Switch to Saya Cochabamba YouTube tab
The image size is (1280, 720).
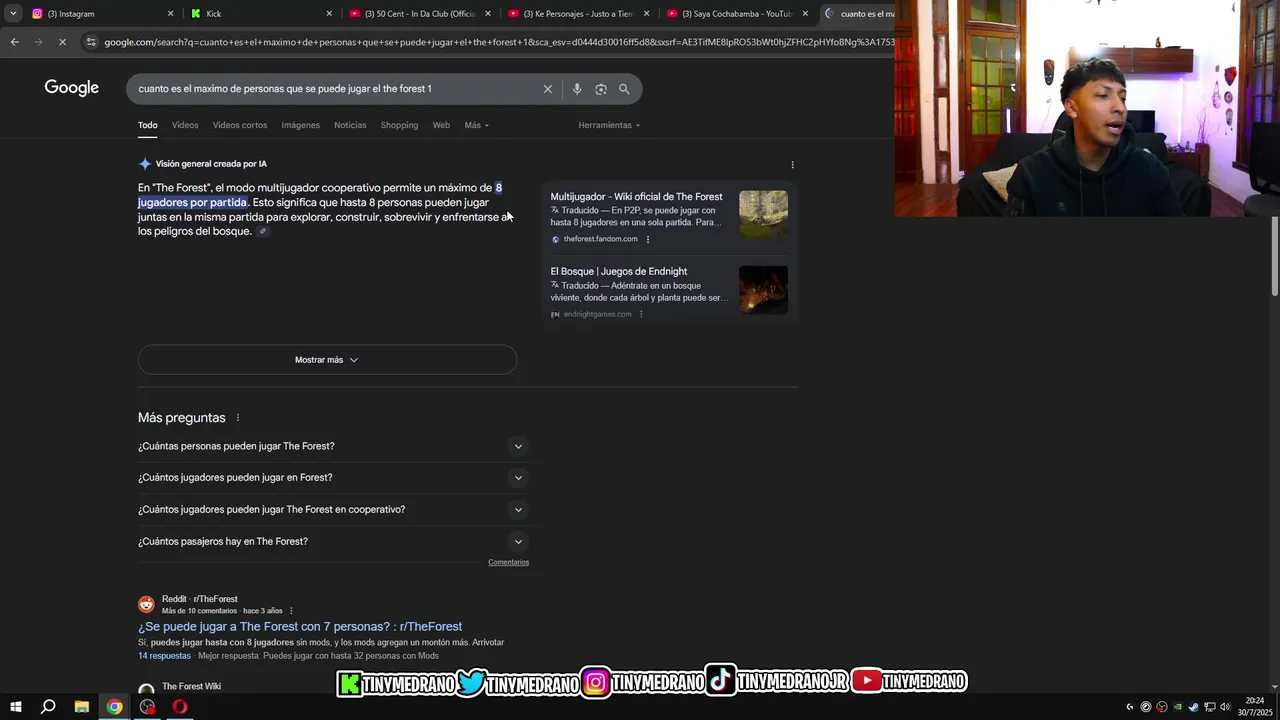click(737, 14)
